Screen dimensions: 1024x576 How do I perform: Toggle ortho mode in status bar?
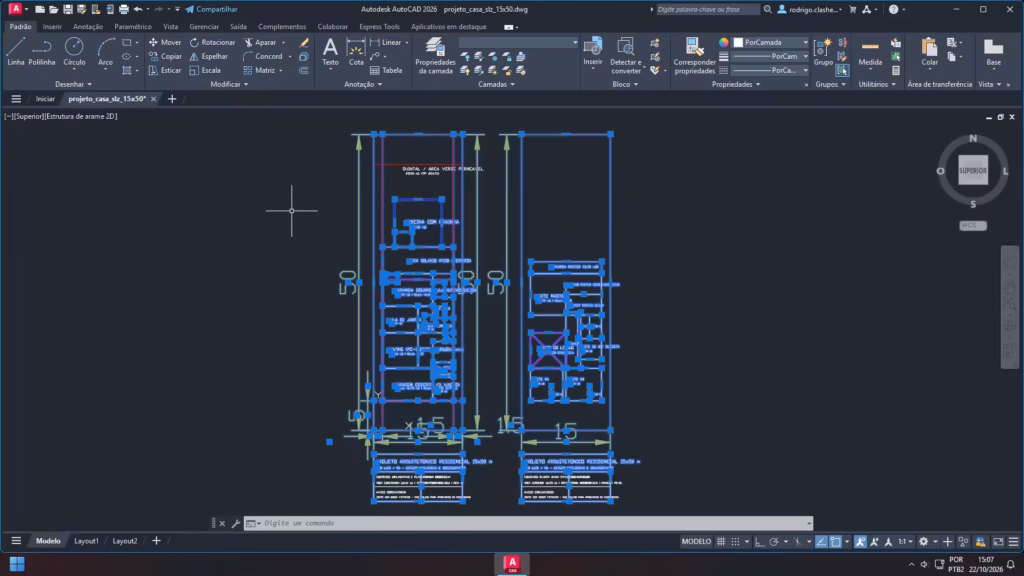pos(760,541)
